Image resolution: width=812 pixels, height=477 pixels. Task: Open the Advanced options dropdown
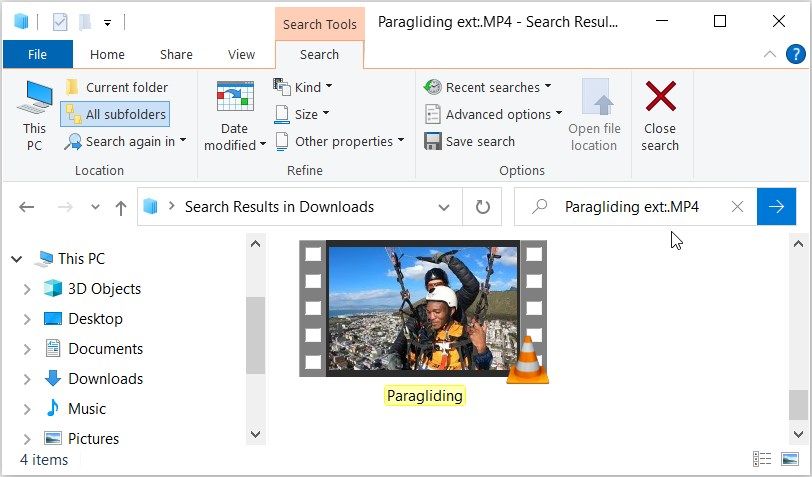coord(494,114)
